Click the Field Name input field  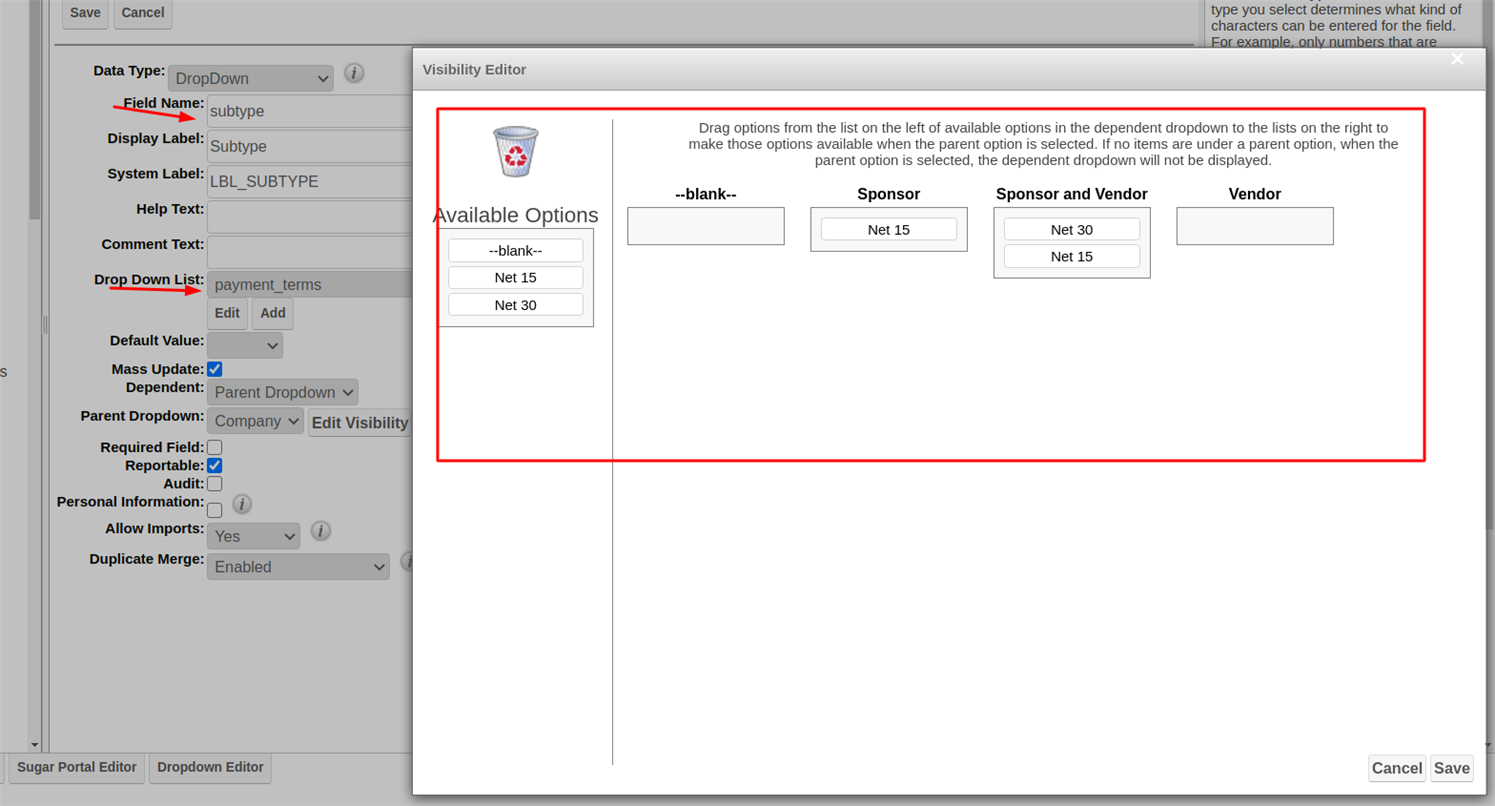(x=310, y=111)
